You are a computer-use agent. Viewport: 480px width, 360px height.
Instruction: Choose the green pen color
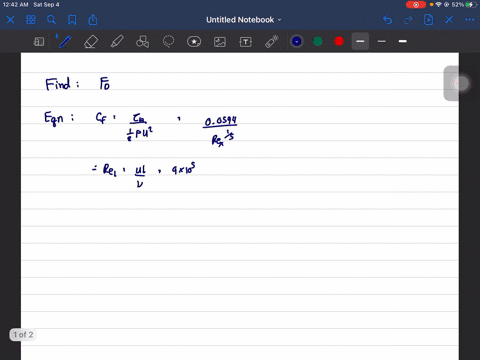point(318,41)
